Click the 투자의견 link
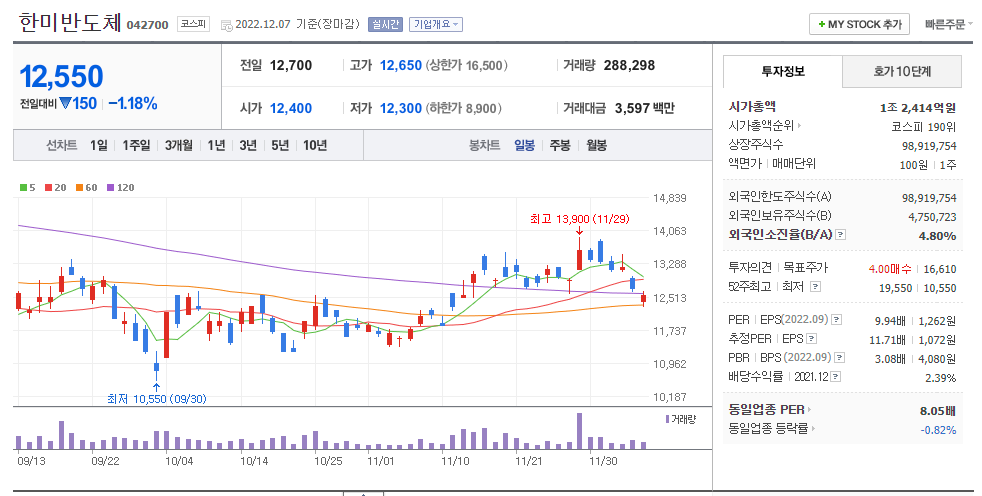The image size is (982, 496). (750, 268)
